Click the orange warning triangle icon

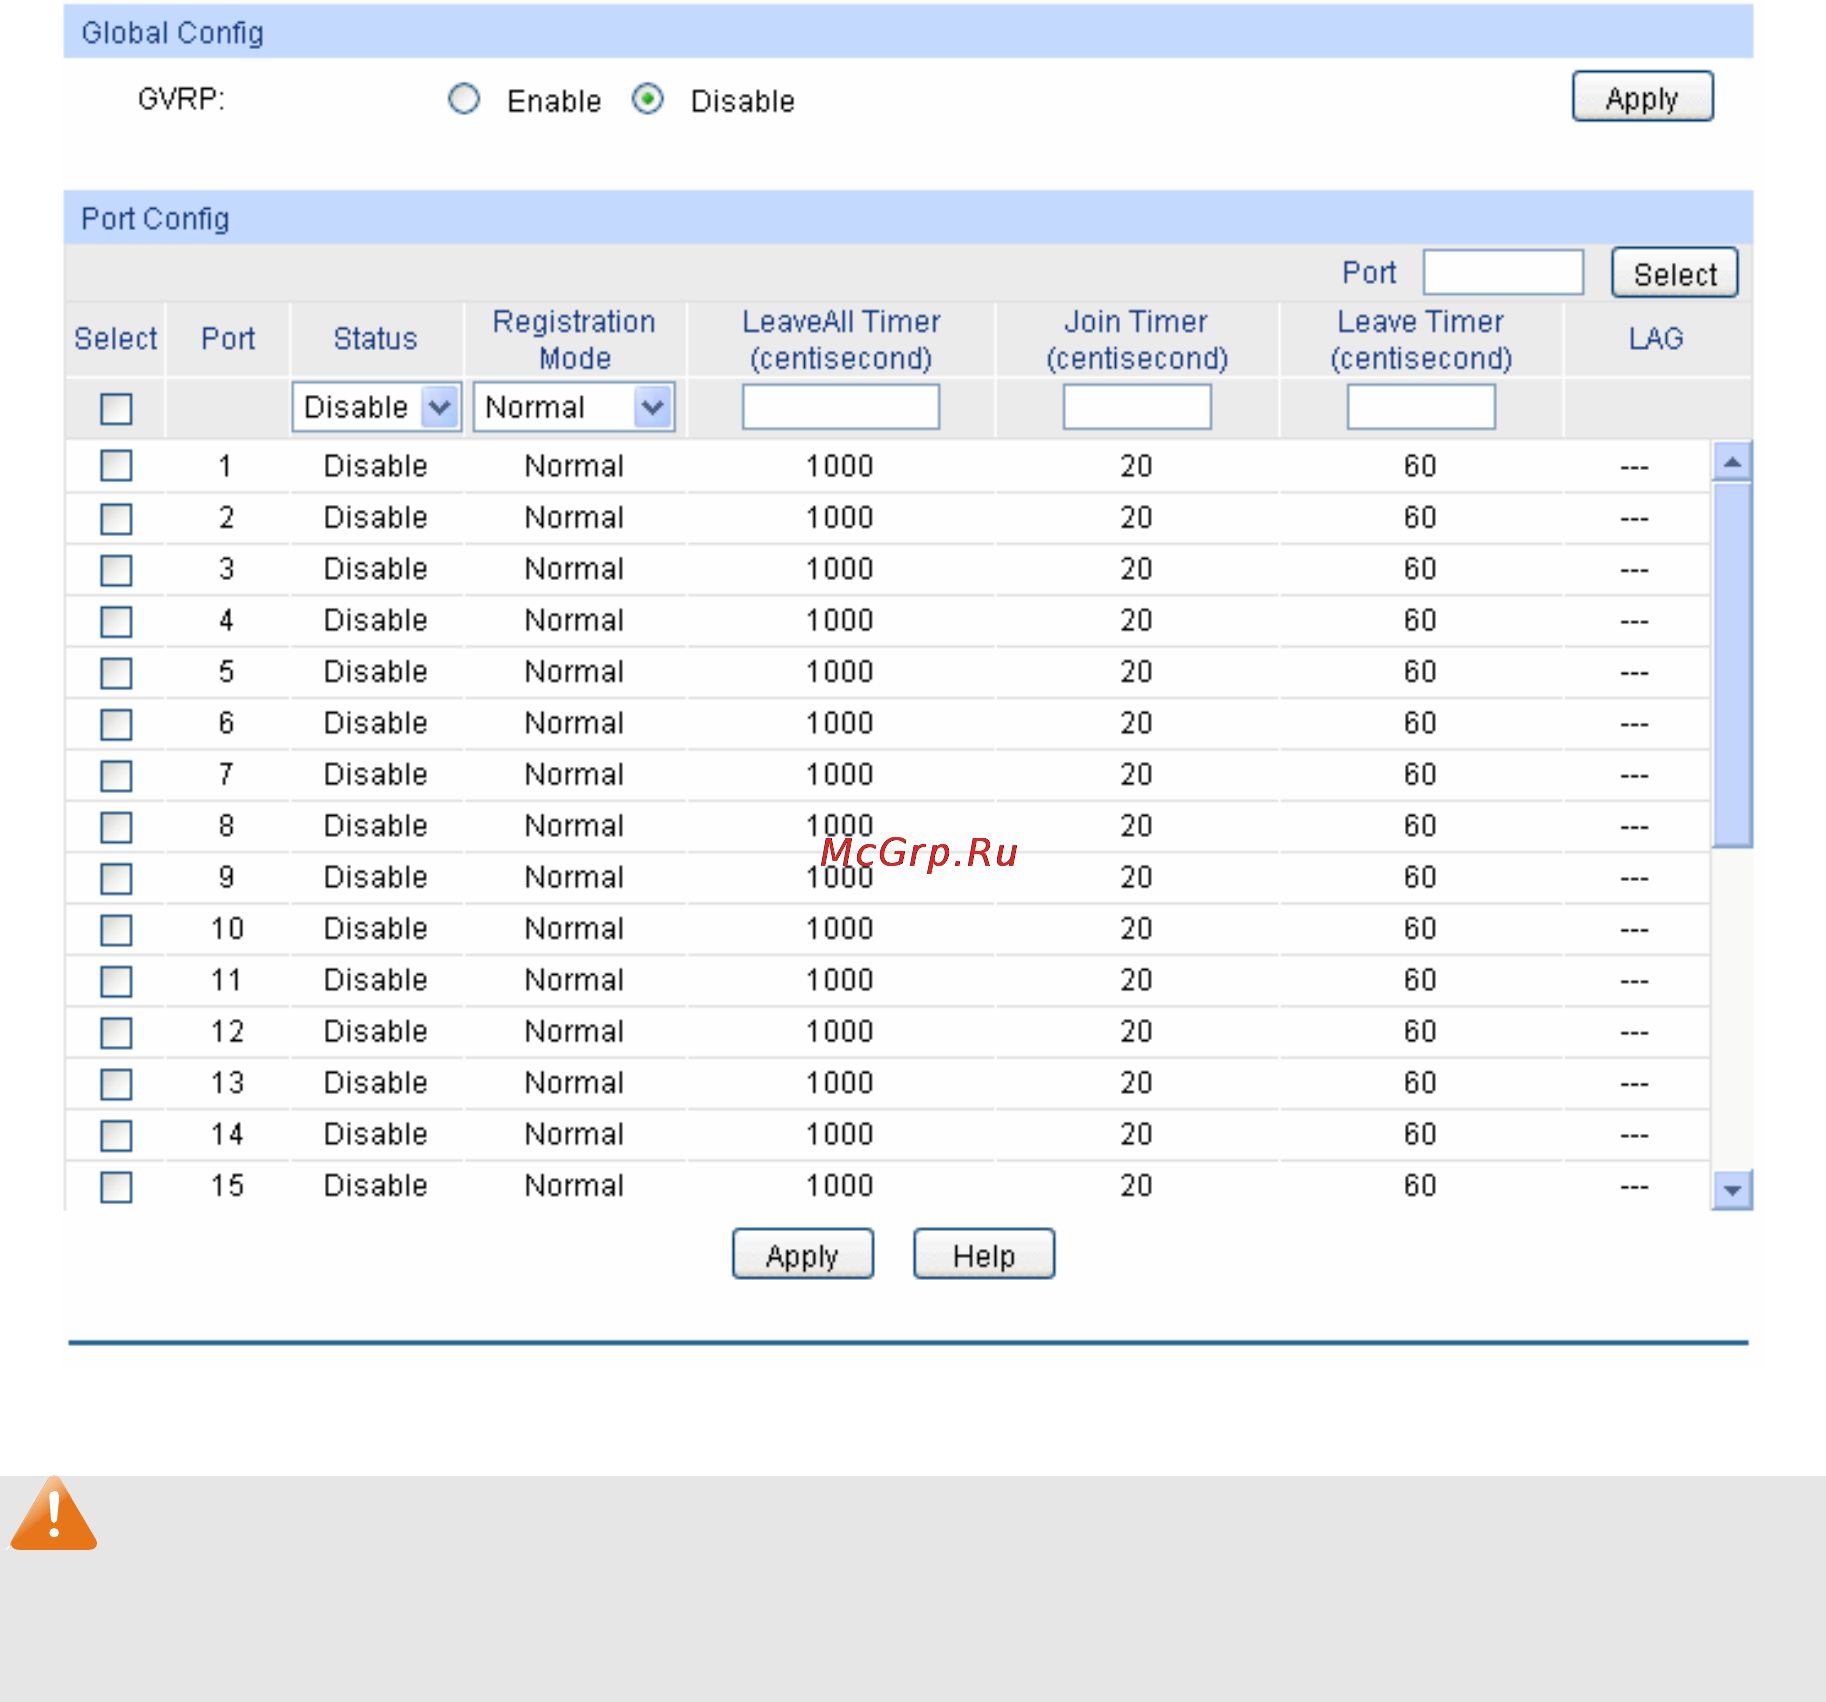54,1514
